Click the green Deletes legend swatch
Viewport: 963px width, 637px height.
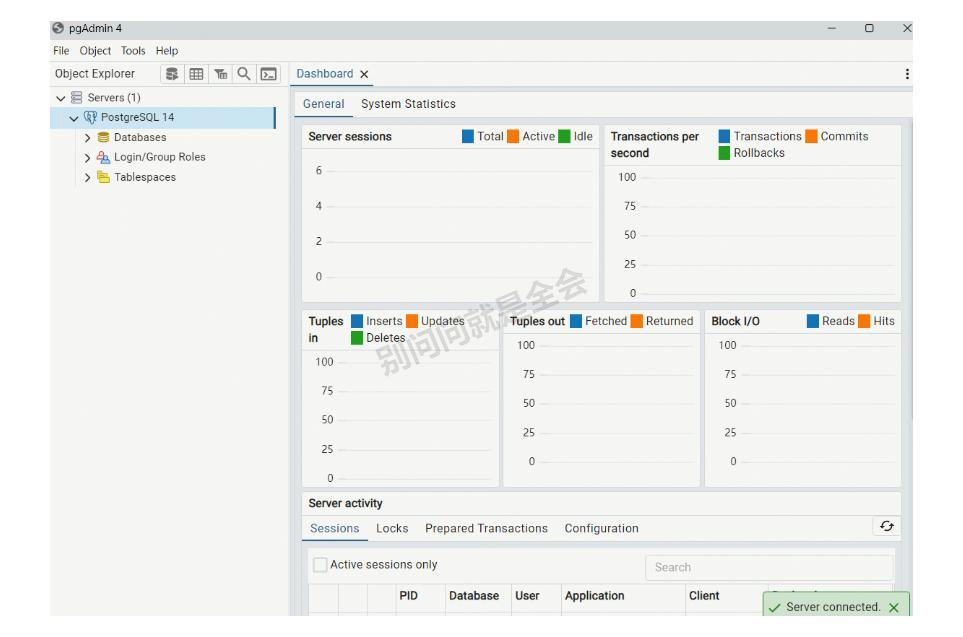coord(357,338)
